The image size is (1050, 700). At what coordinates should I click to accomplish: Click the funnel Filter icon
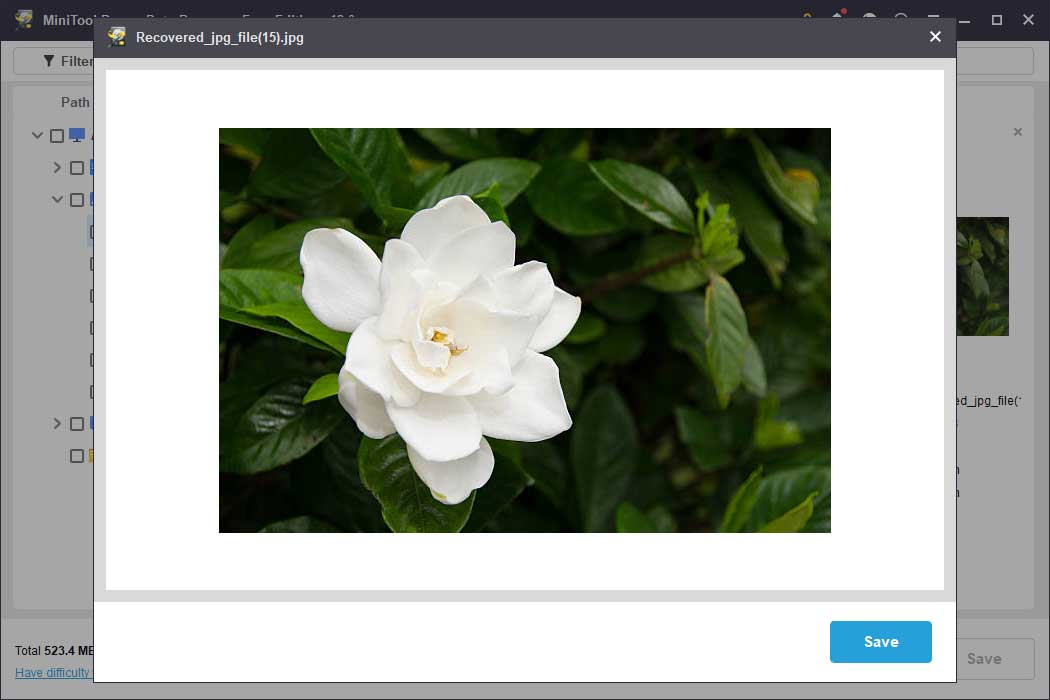[48, 61]
